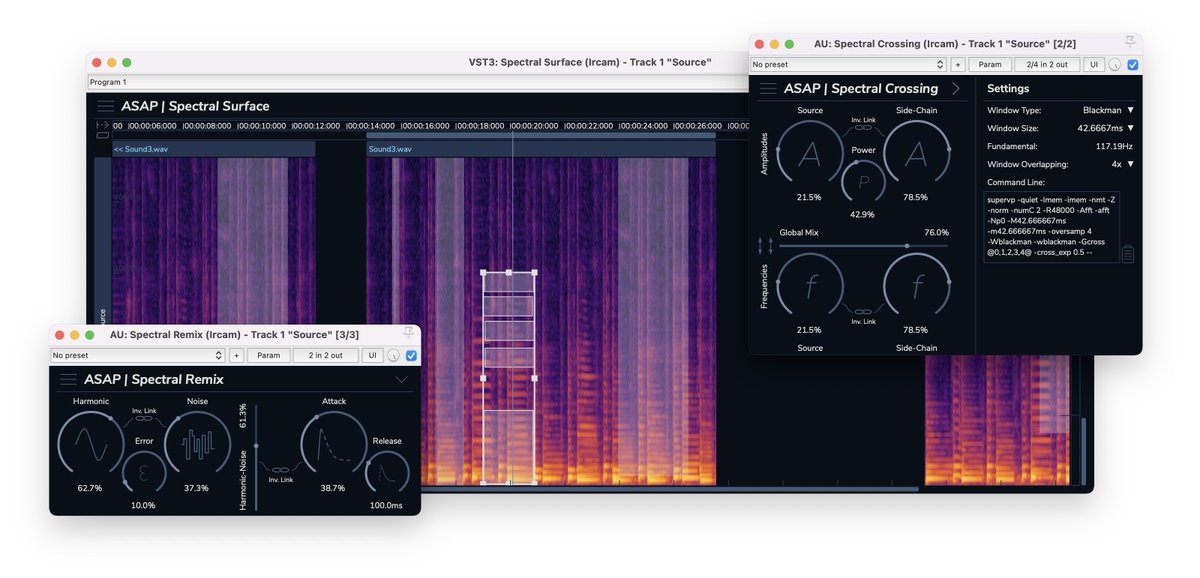
Task: Click the Side-Chain amplitude 'A' knob
Action: [917, 154]
